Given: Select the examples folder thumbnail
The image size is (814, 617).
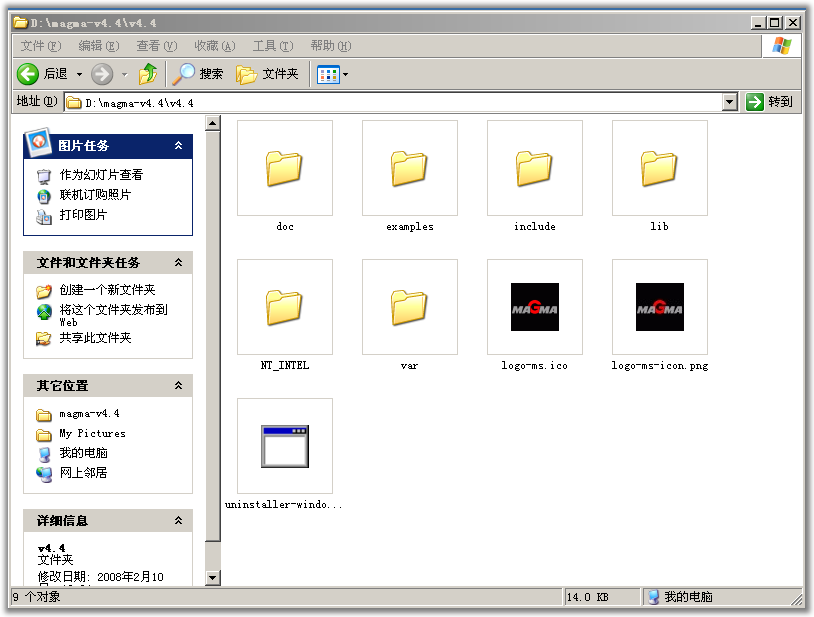Looking at the screenshot, I should pos(410,168).
